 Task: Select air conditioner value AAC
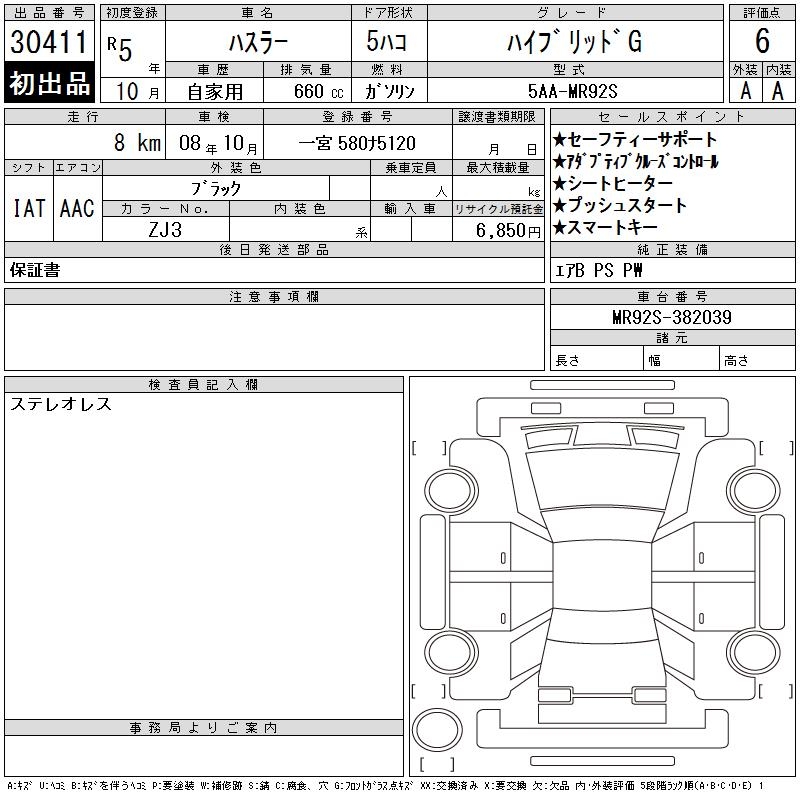77,208
